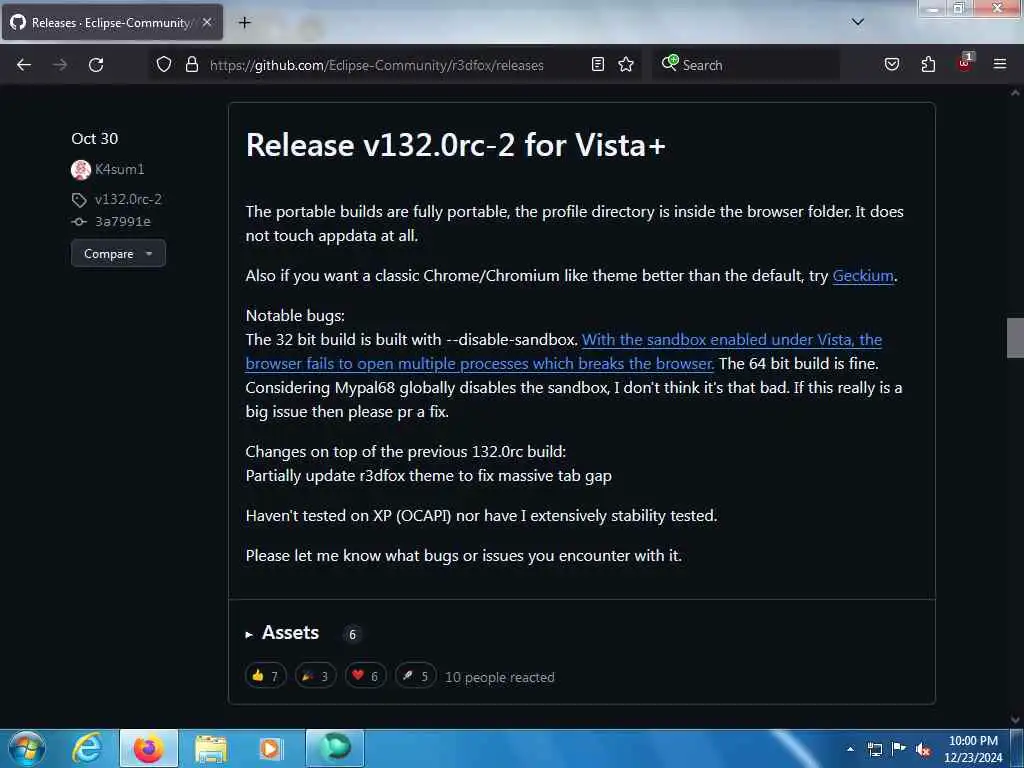Go back to the previous page
Screen dimensions: 1024x768
(24, 65)
